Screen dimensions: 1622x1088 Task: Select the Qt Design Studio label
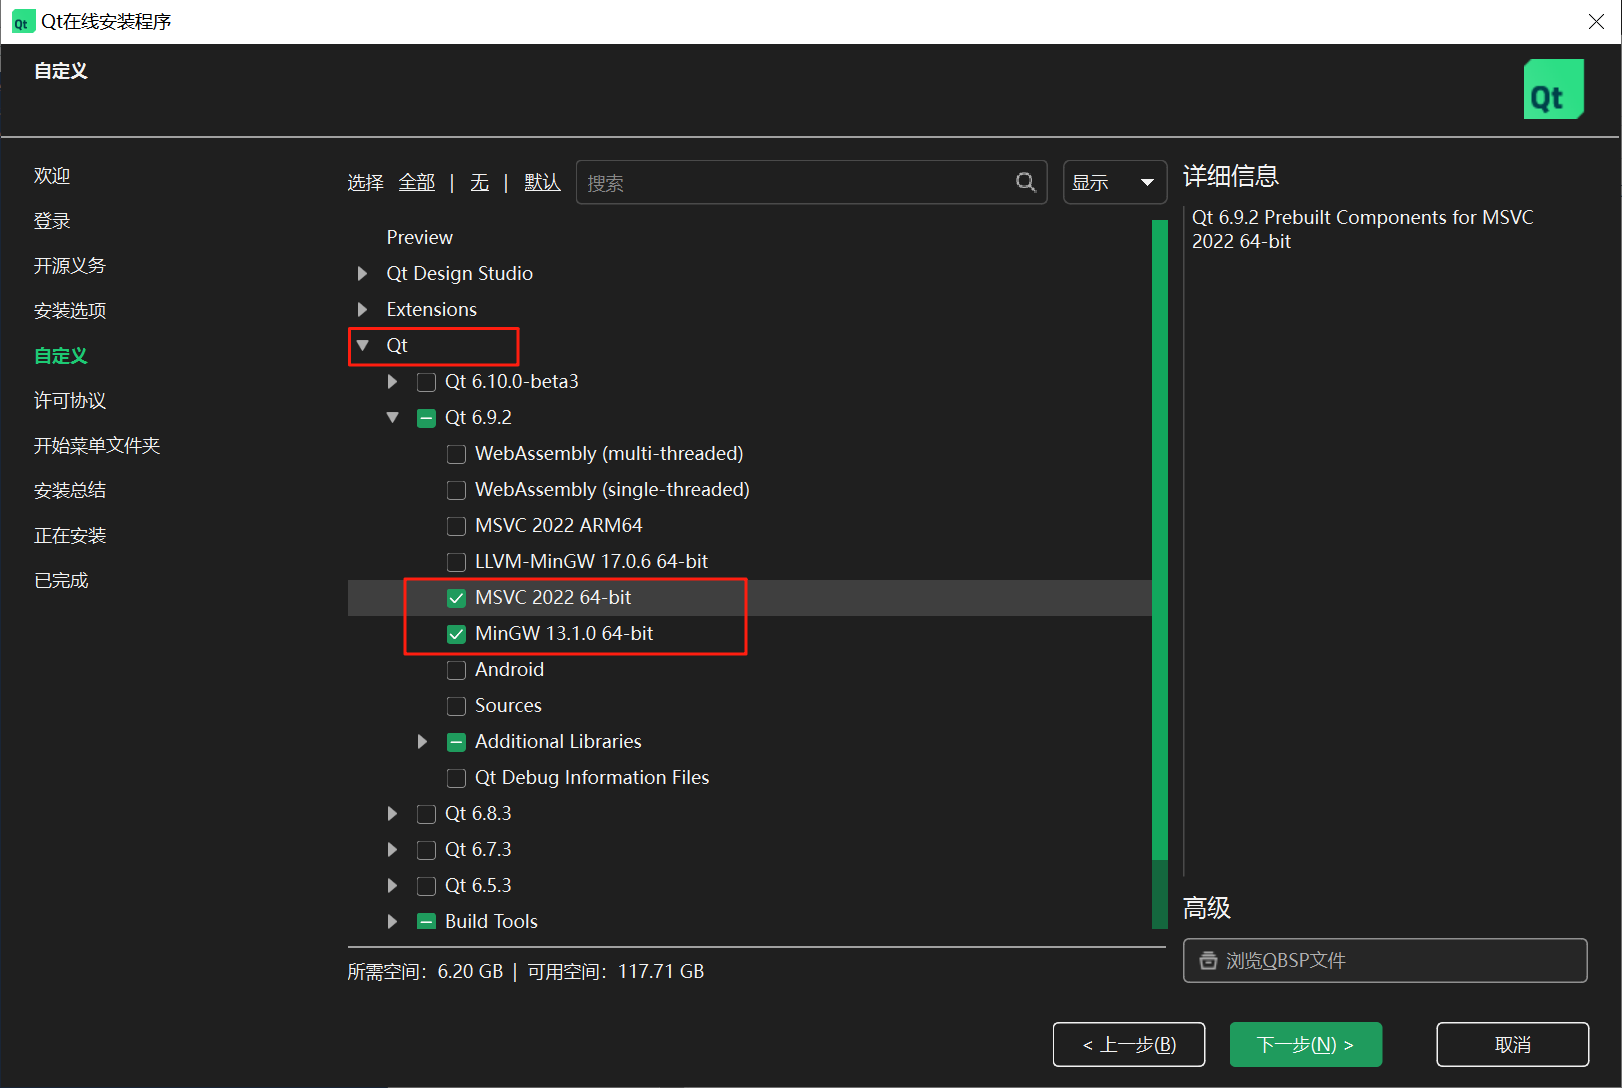(x=460, y=273)
